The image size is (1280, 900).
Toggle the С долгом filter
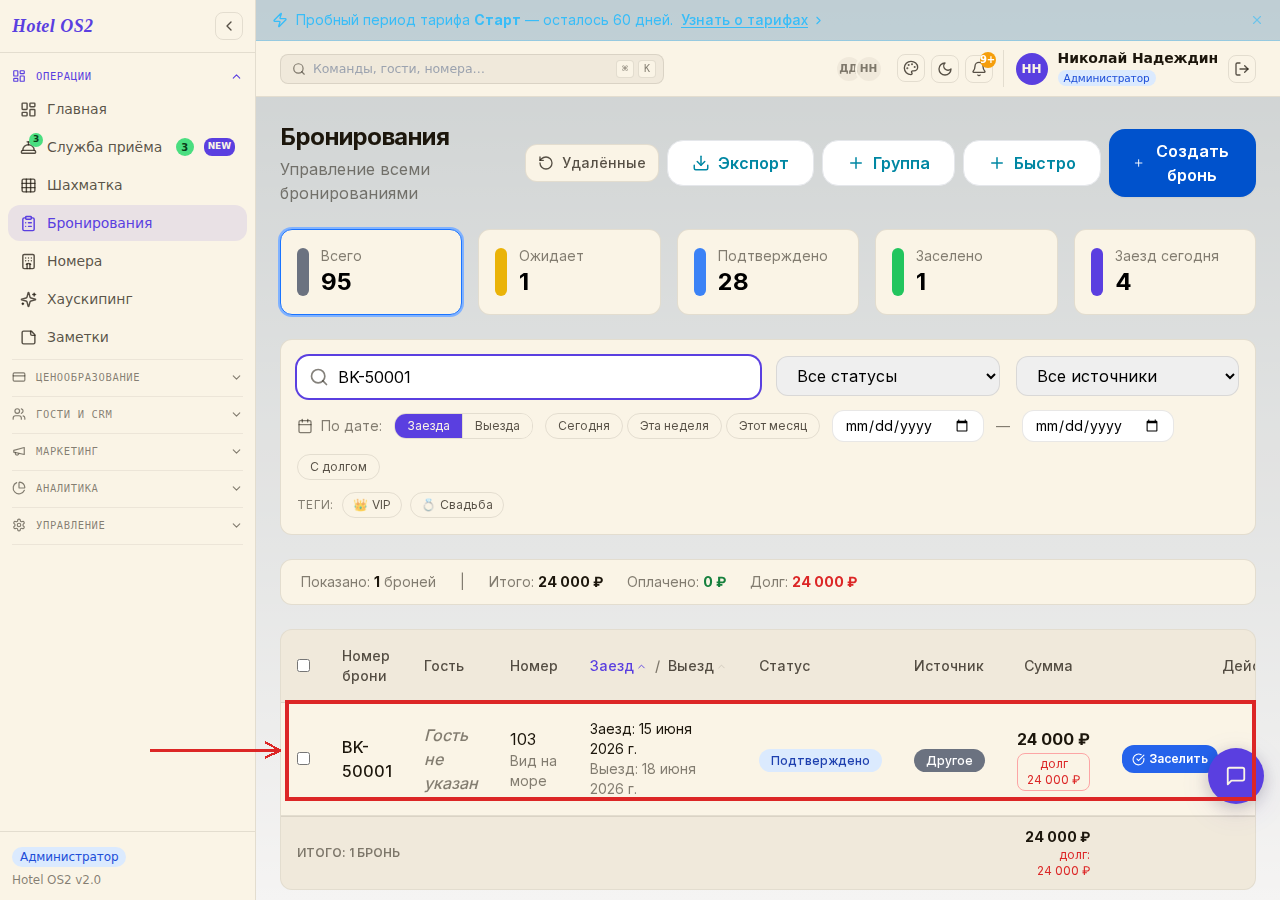coord(338,467)
